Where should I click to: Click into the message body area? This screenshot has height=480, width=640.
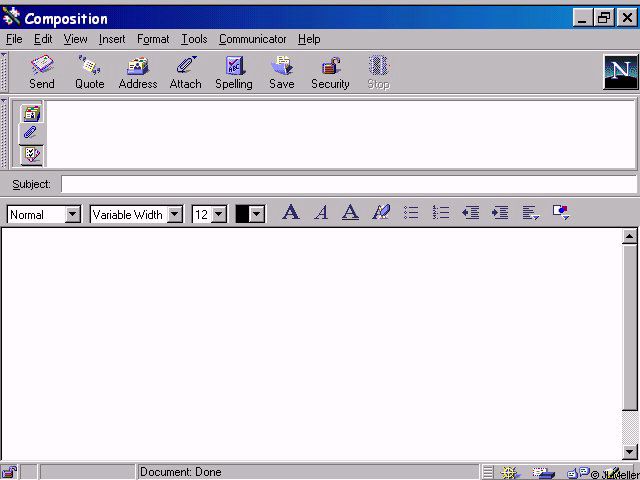[311, 344]
